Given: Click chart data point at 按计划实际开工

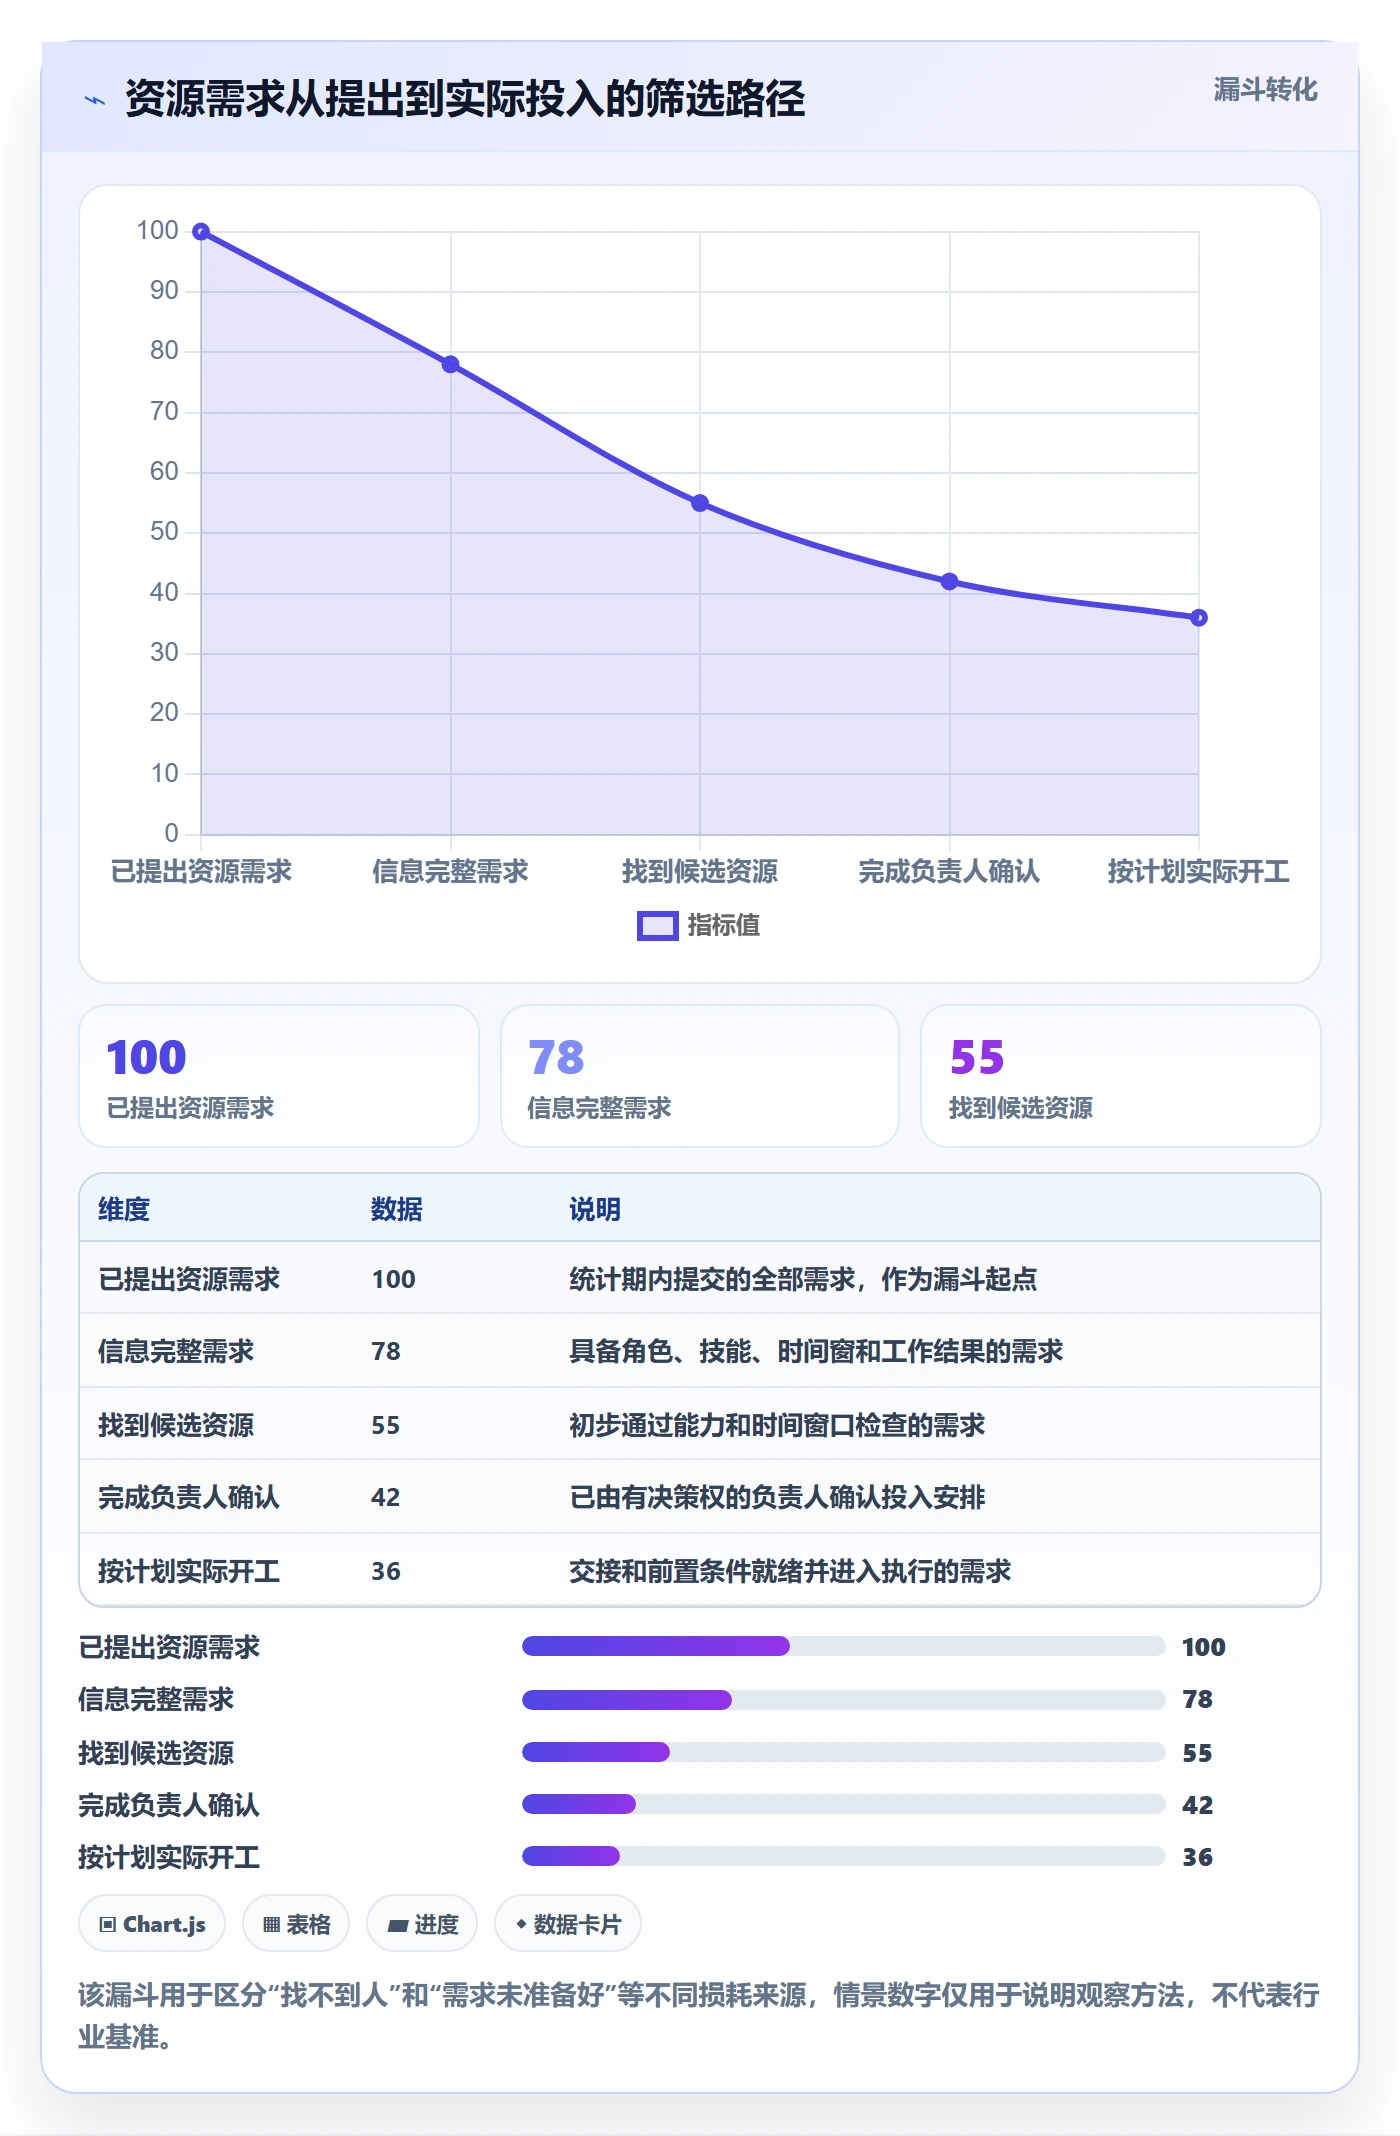Looking at the screenshot, I should click(1199, 618).
